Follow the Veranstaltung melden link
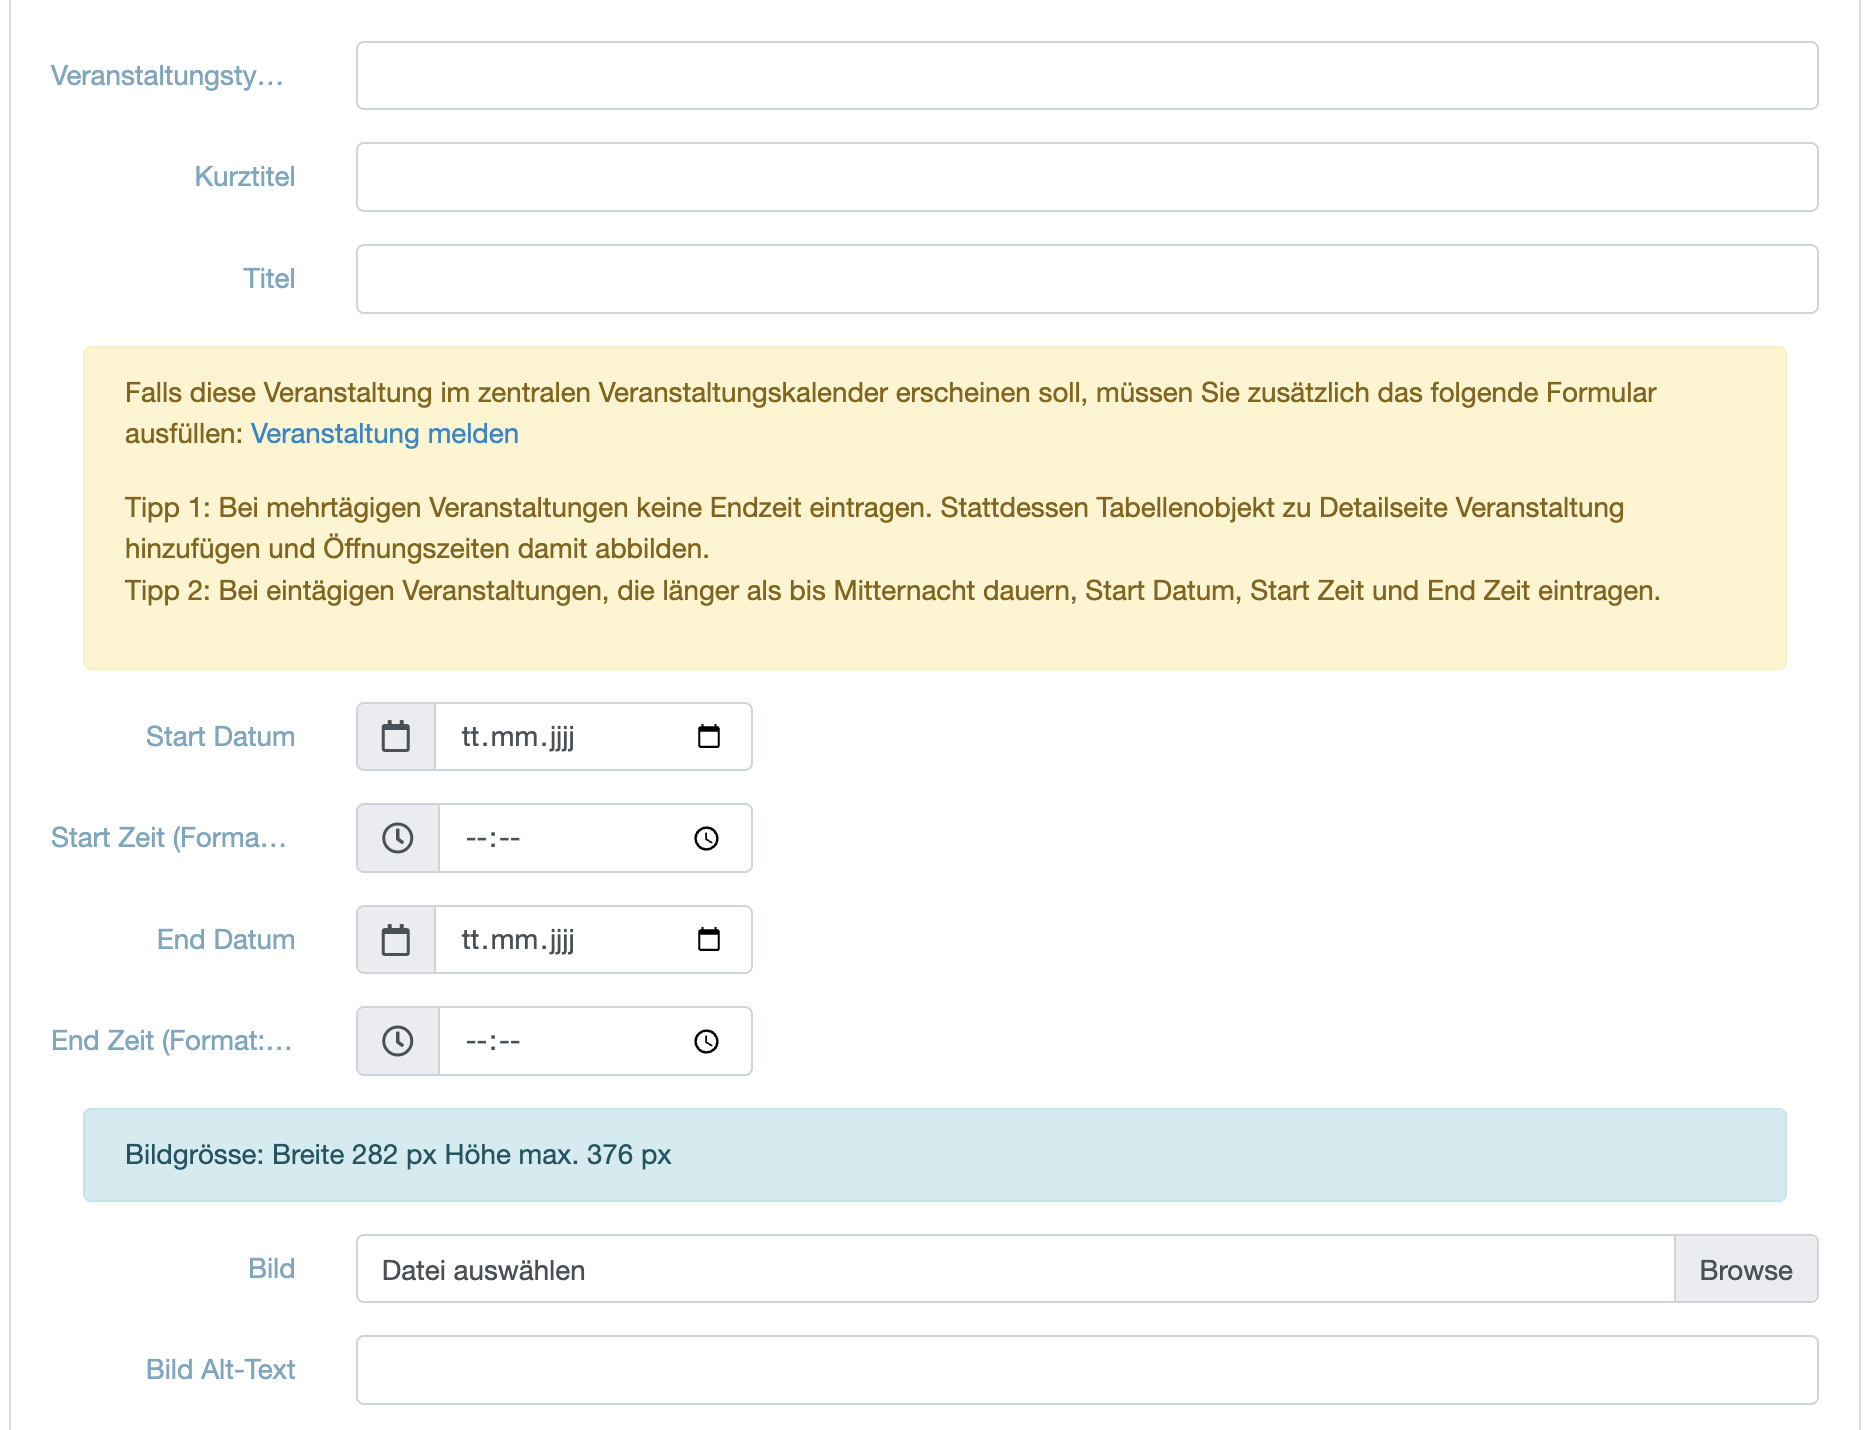Image resolution: width=1868 pixels, height=1430 pixels. pos(384,434)
